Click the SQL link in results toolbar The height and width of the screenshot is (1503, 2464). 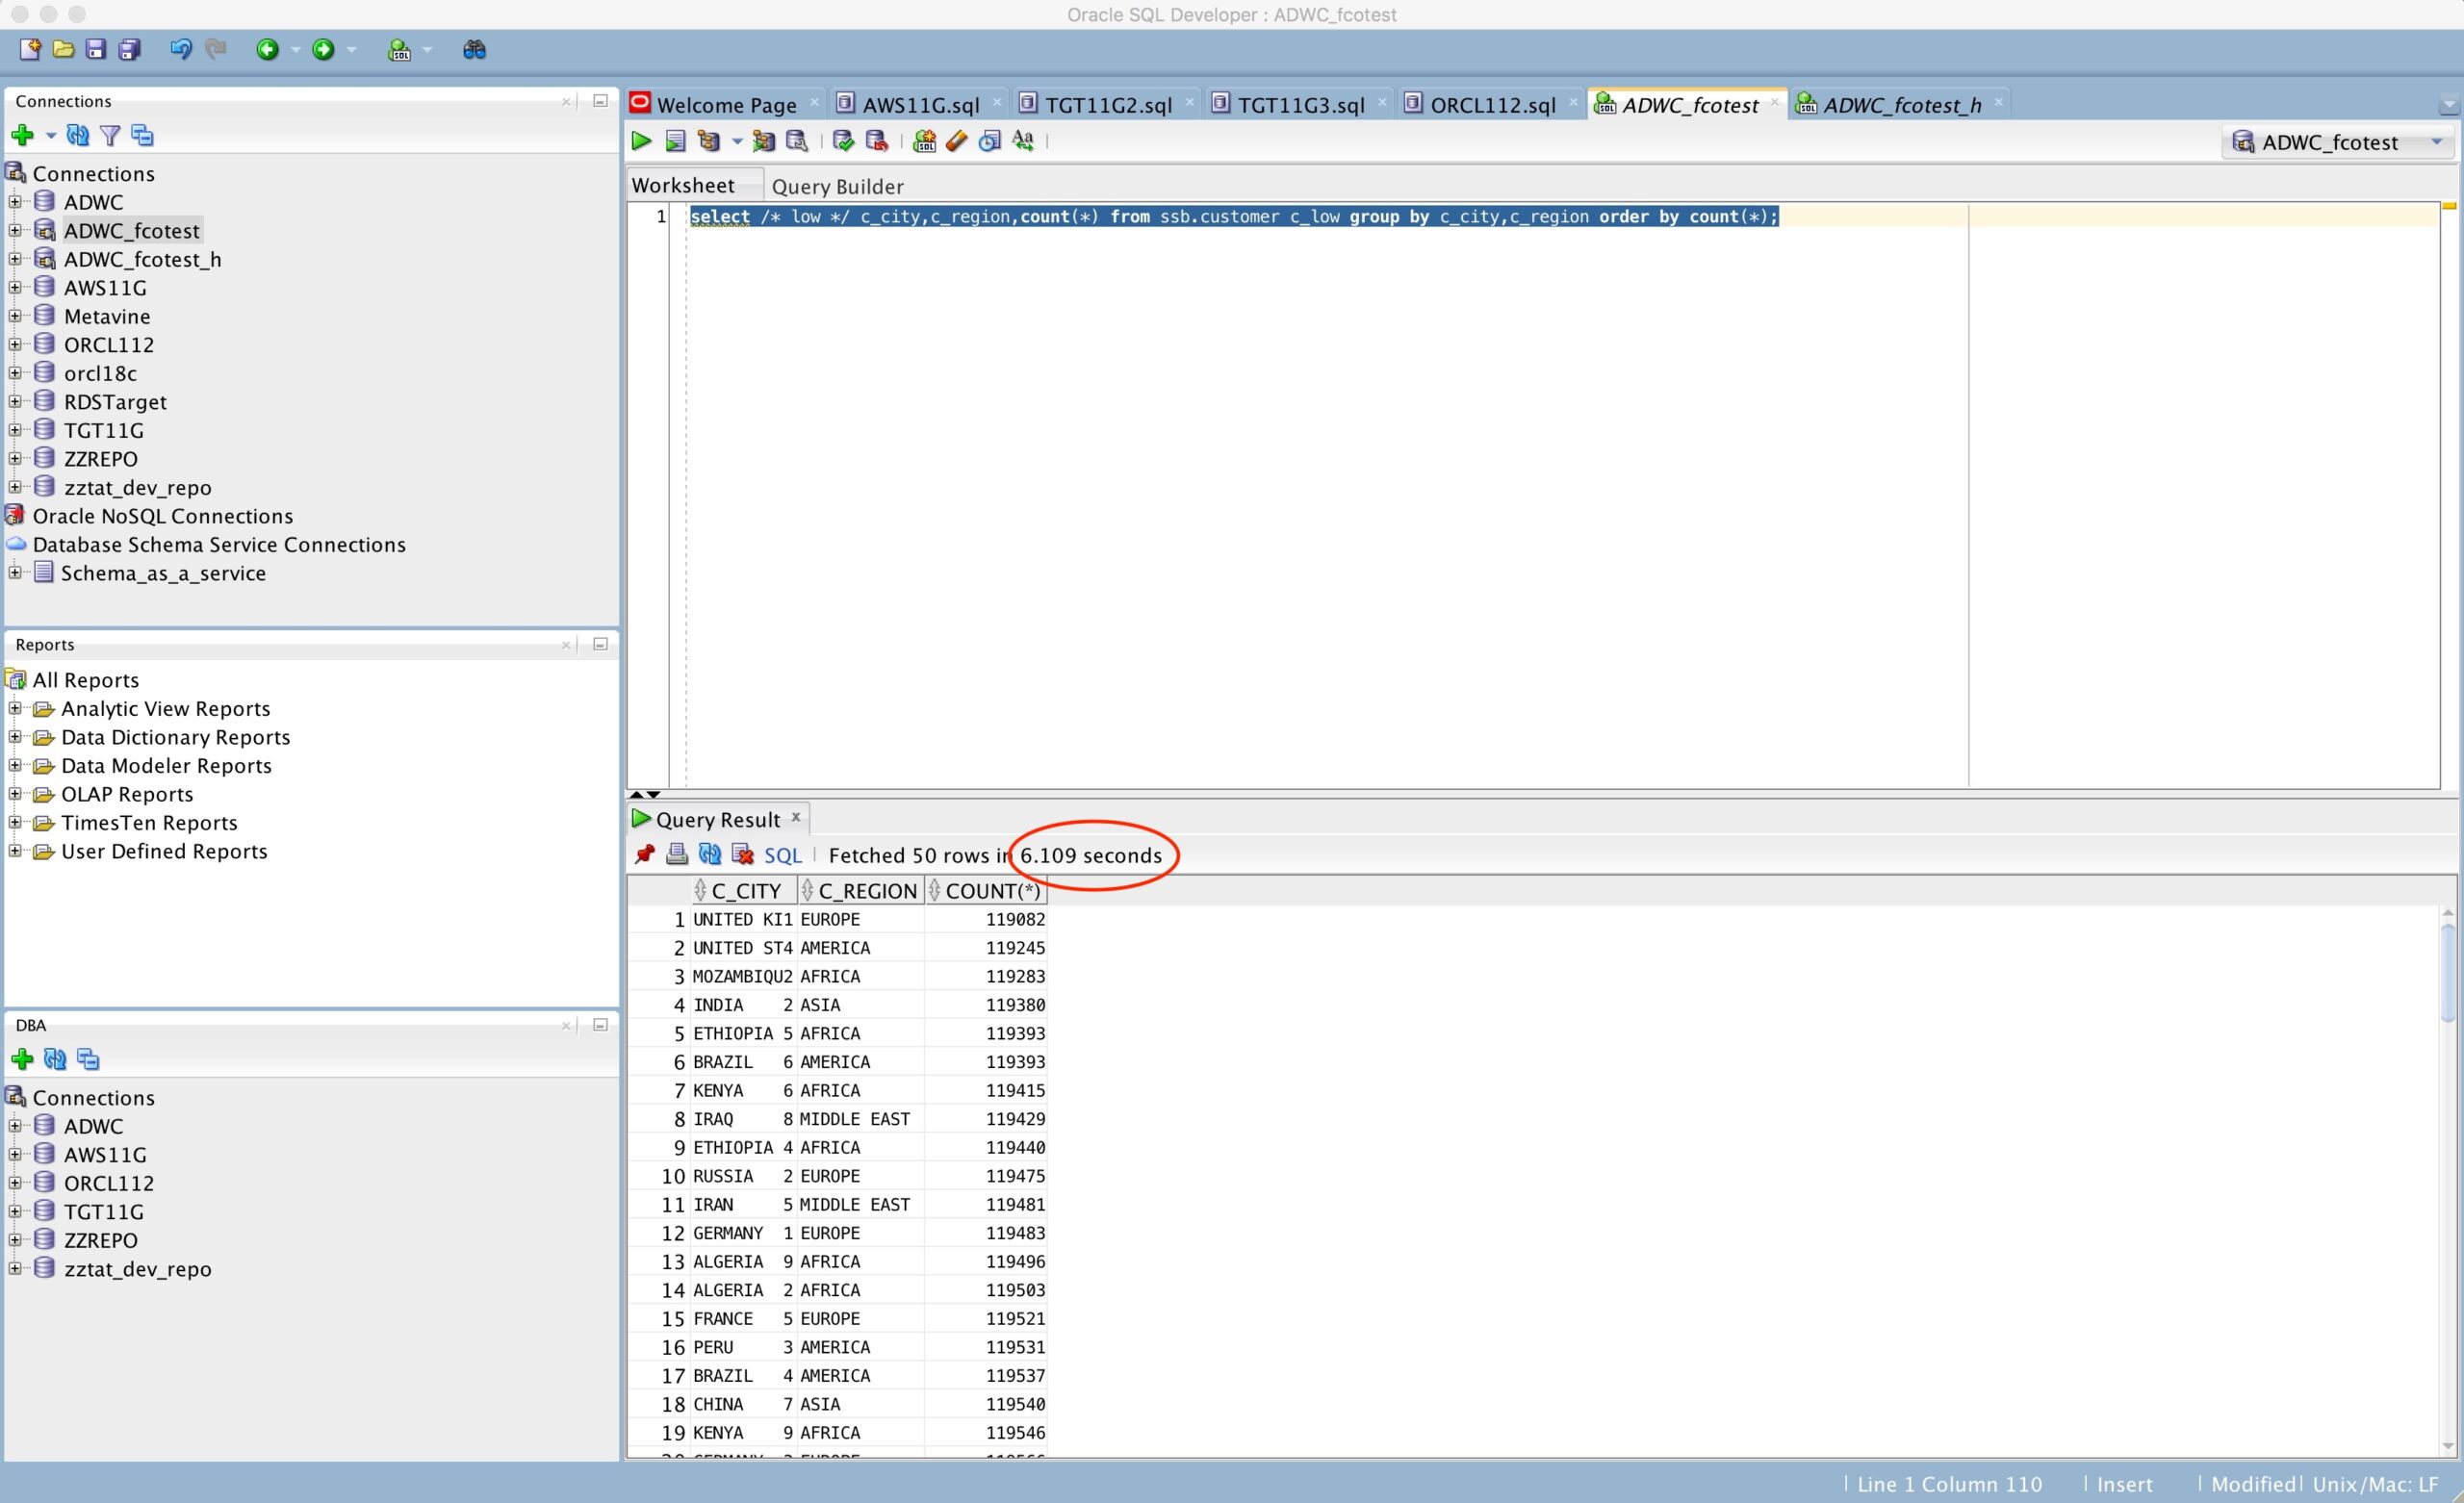click(x=782, y=855)
